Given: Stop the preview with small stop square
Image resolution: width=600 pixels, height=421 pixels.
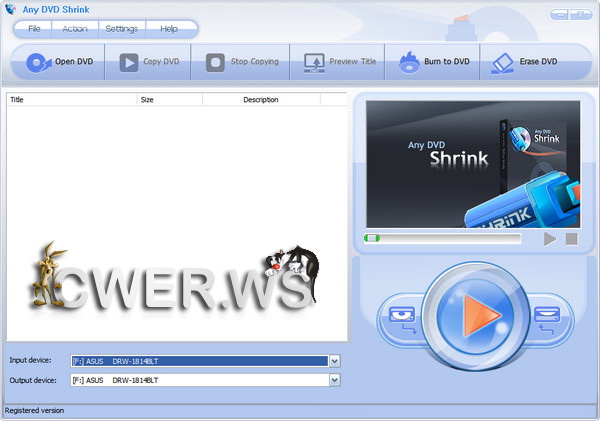Looking at the screenshot, I should (571, 239).
